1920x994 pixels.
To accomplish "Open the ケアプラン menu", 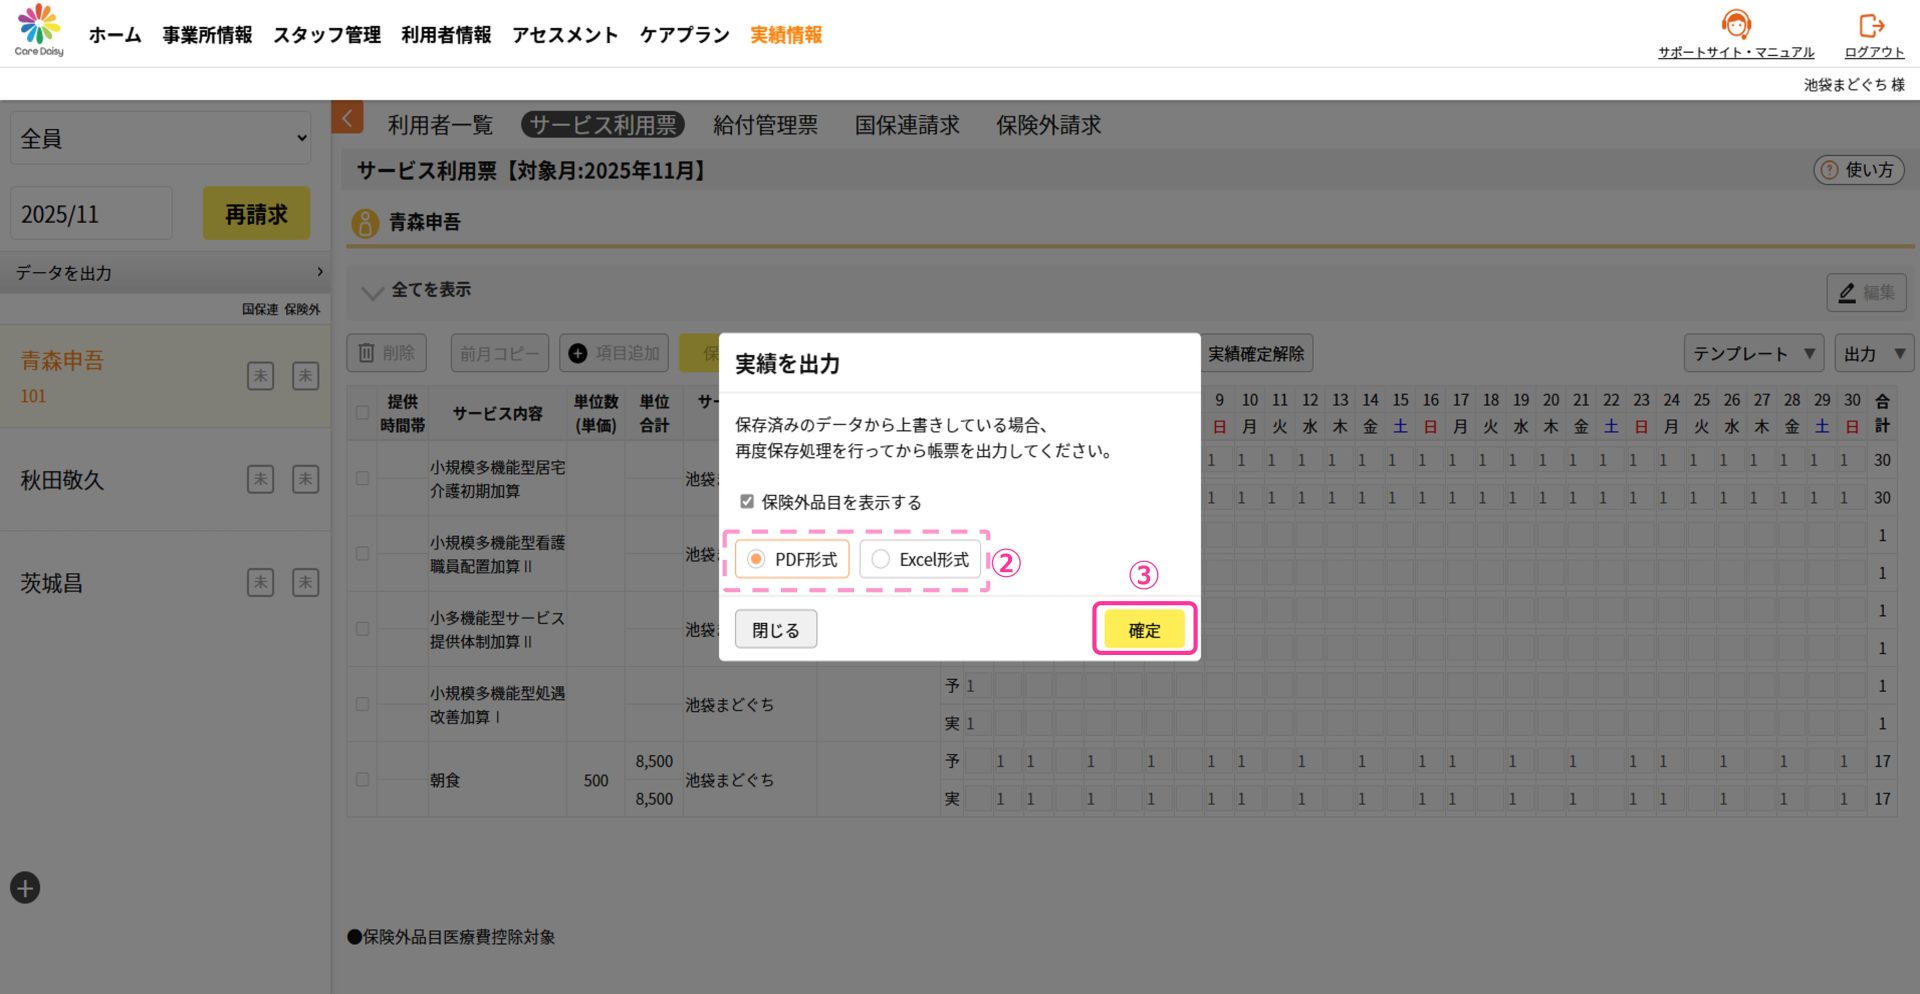I will 684,35.
